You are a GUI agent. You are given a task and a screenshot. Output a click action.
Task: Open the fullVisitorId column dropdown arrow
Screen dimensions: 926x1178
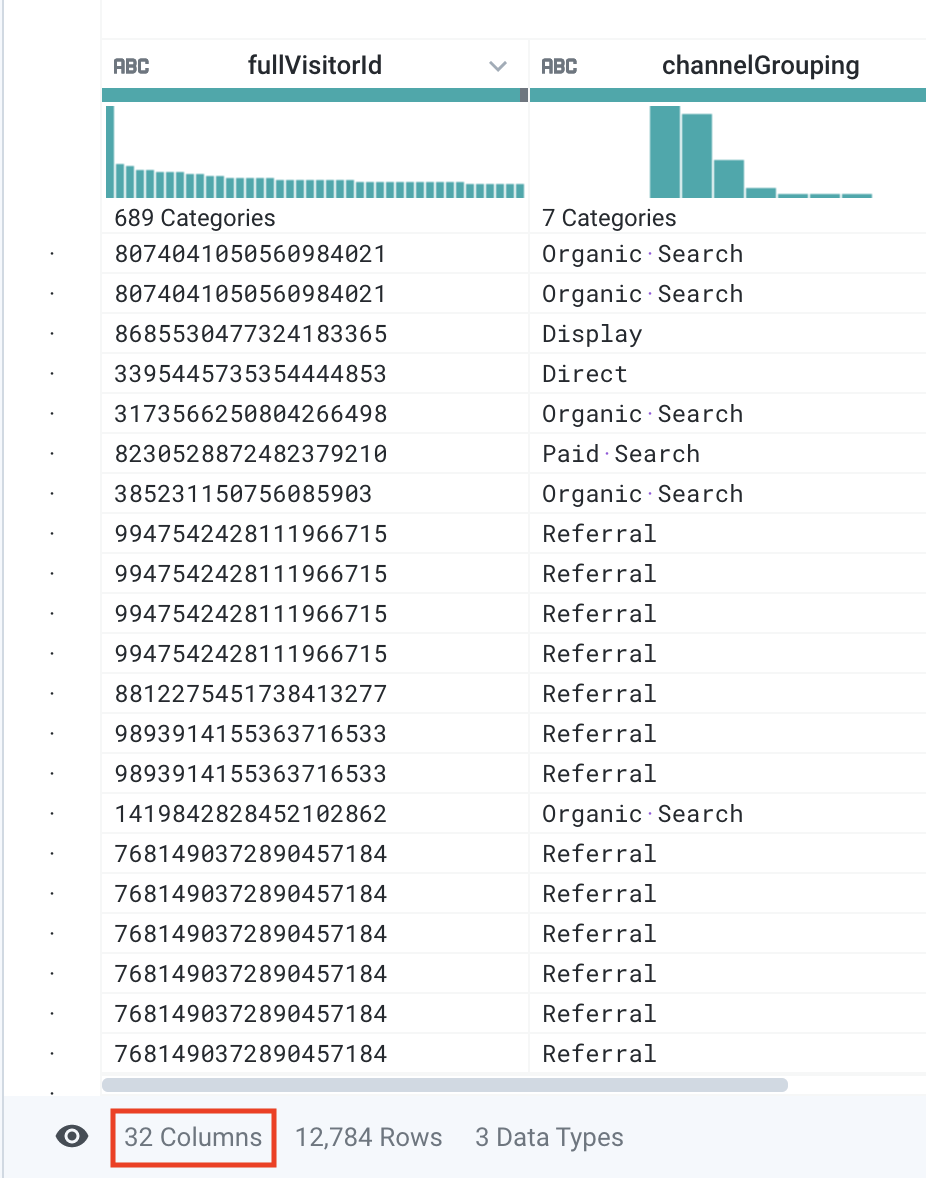point(497,67)
